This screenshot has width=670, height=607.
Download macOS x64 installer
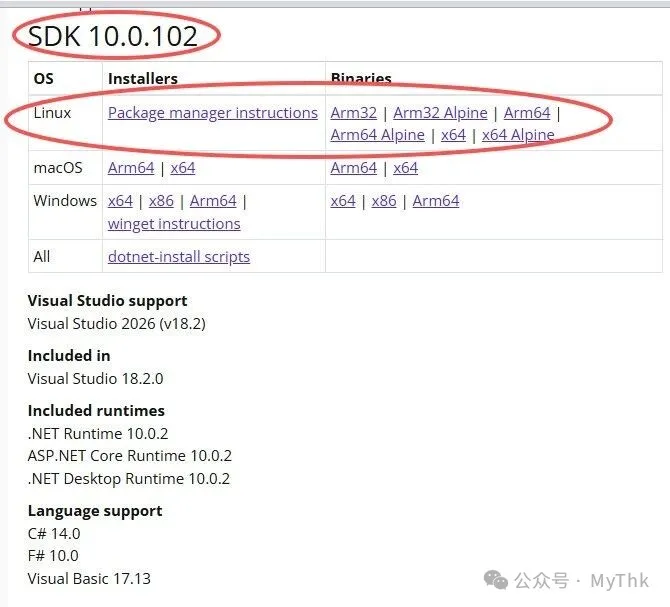pyautogui.click(x=183, y=168)
